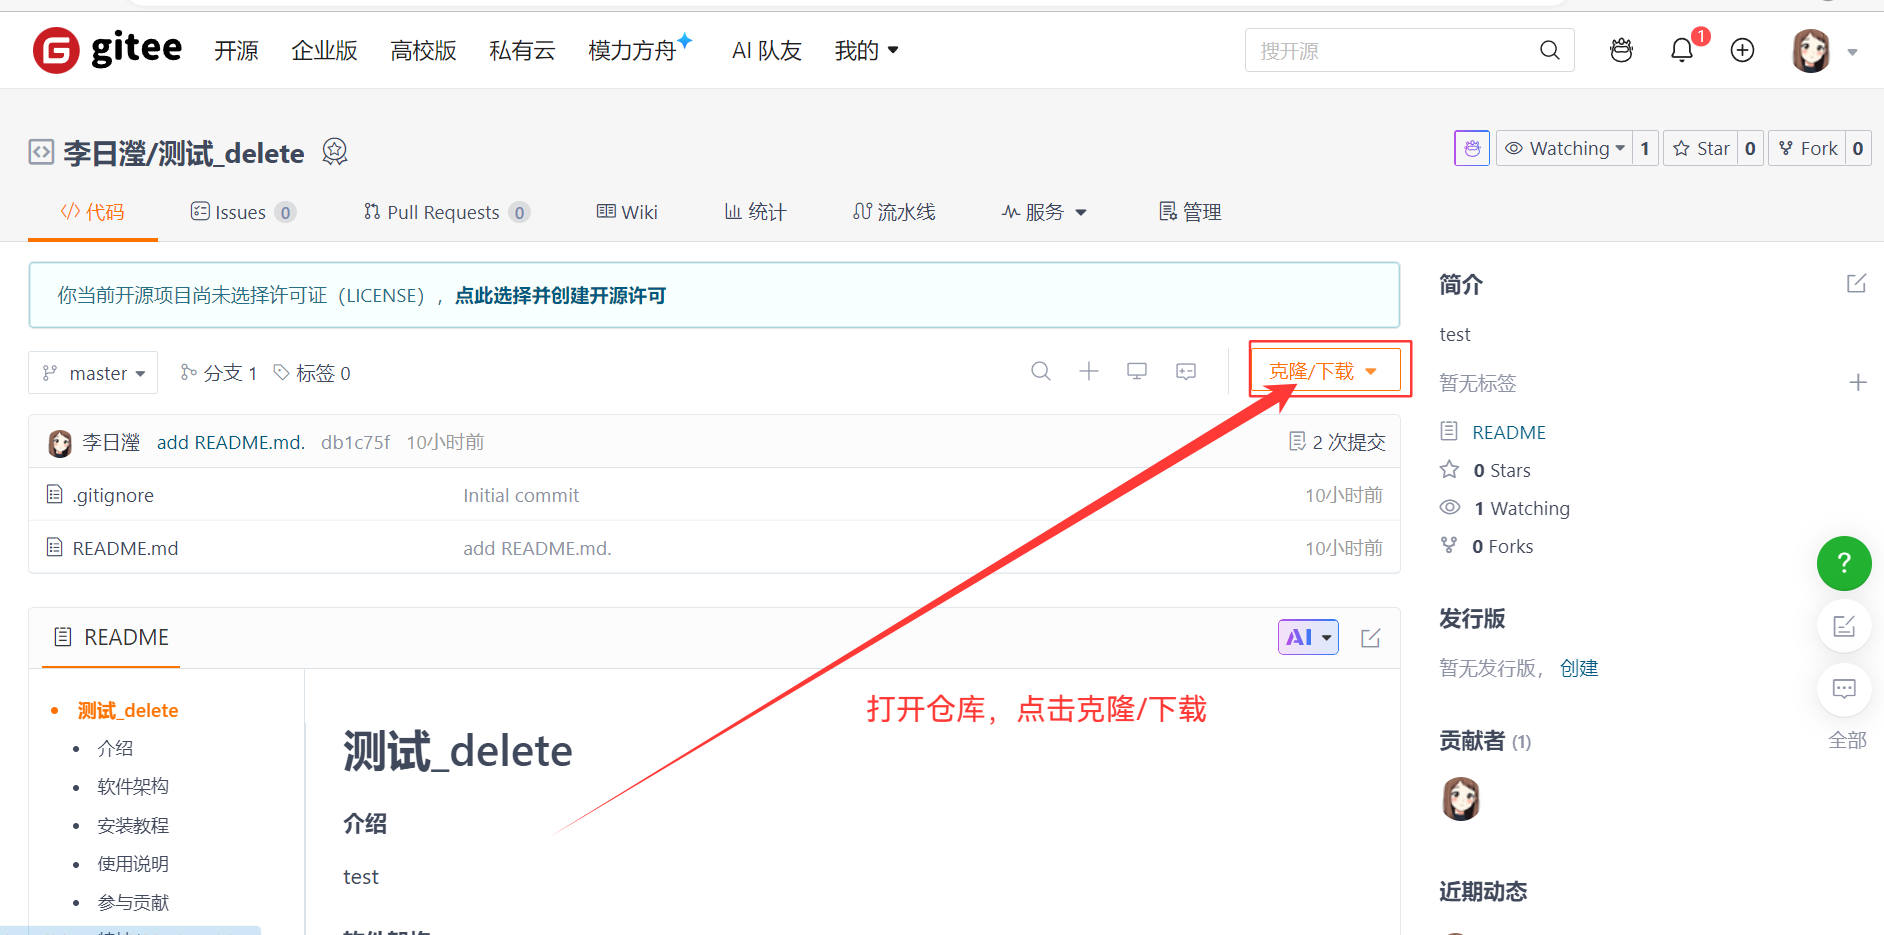The image size is (1884, 935).
Task: Click 0 Forks in sidebar
Action: point(1502,546)
